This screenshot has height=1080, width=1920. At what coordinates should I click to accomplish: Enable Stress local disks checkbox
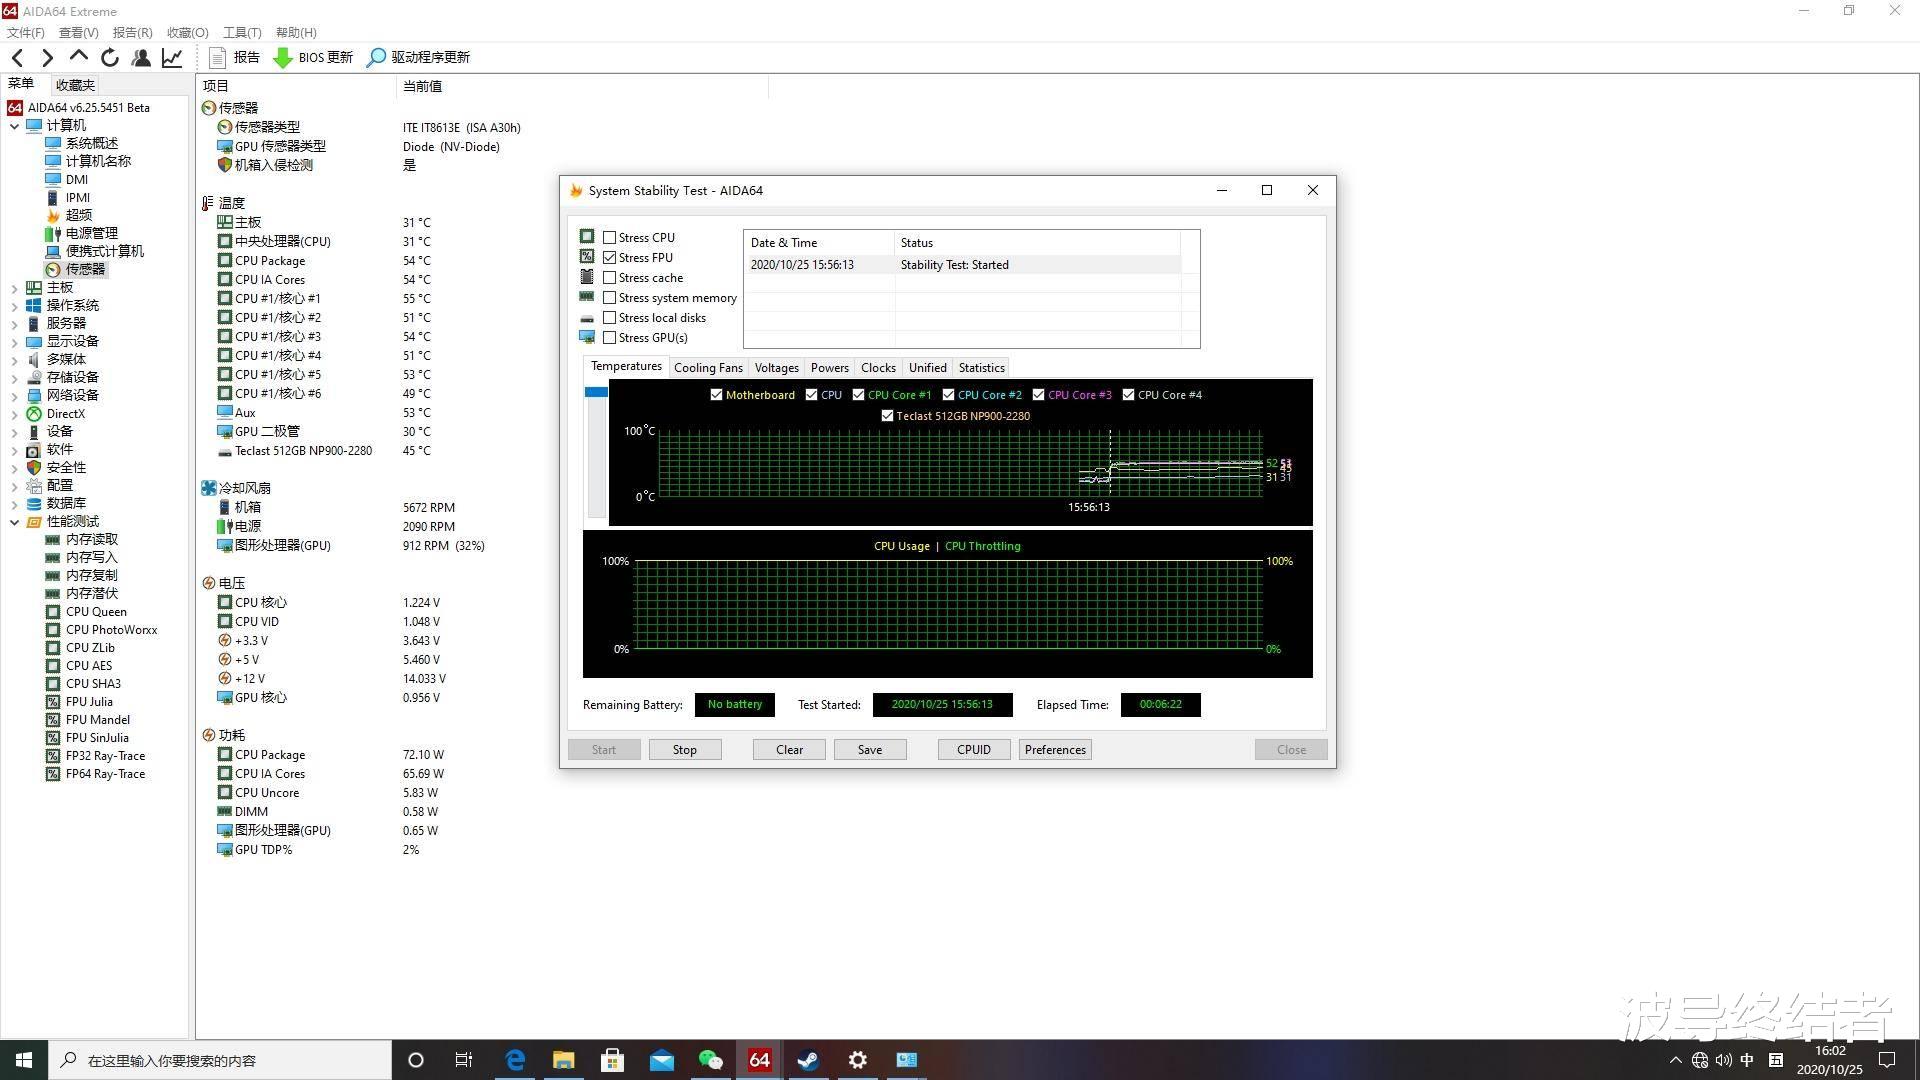609,318
